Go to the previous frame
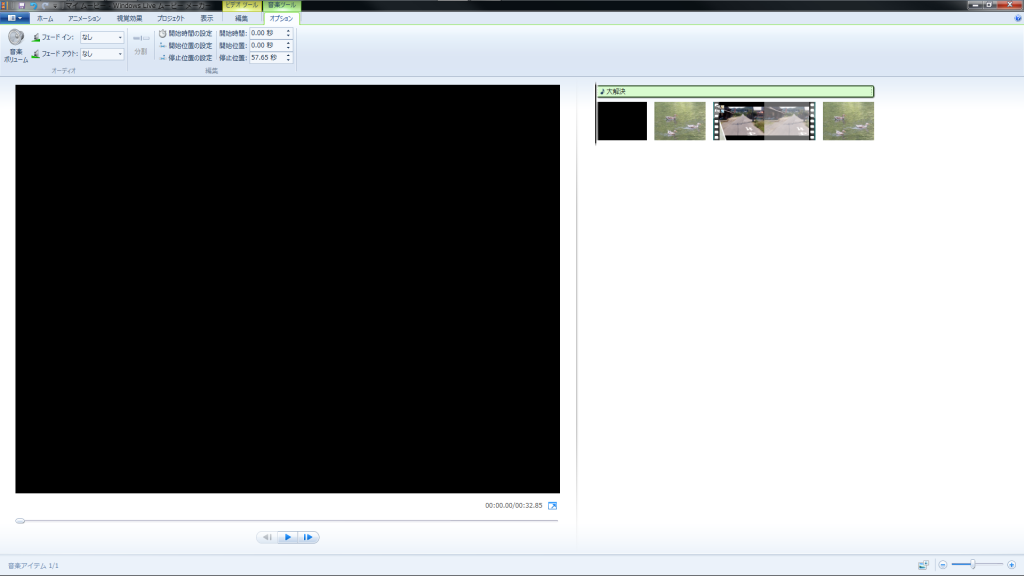The height and width of the screenshot is (576, 1024). tap(266, 537)
